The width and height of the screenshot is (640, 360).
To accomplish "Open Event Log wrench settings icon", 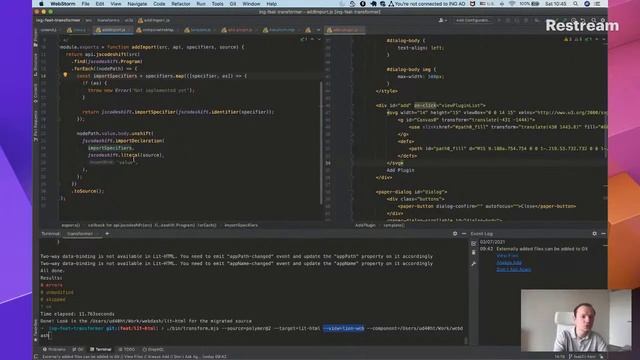I will [x=473, y=264].
